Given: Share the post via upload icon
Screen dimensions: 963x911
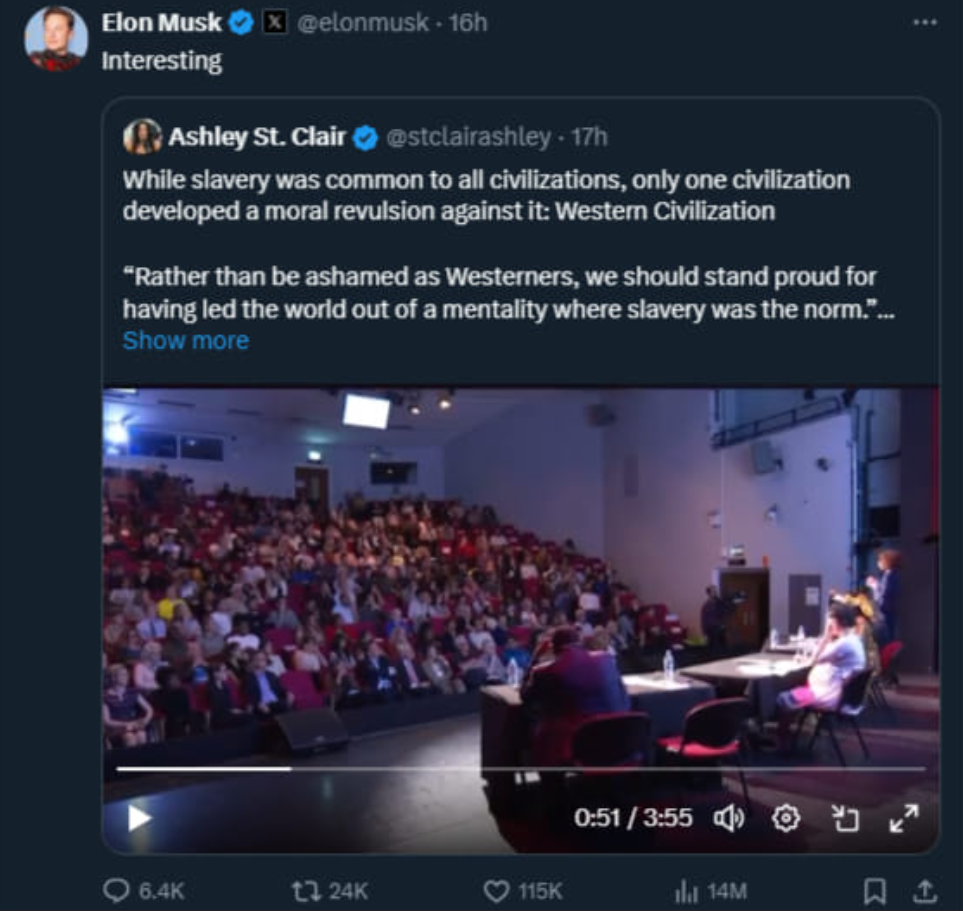Looking at the screenshot, I should (926, 890).
